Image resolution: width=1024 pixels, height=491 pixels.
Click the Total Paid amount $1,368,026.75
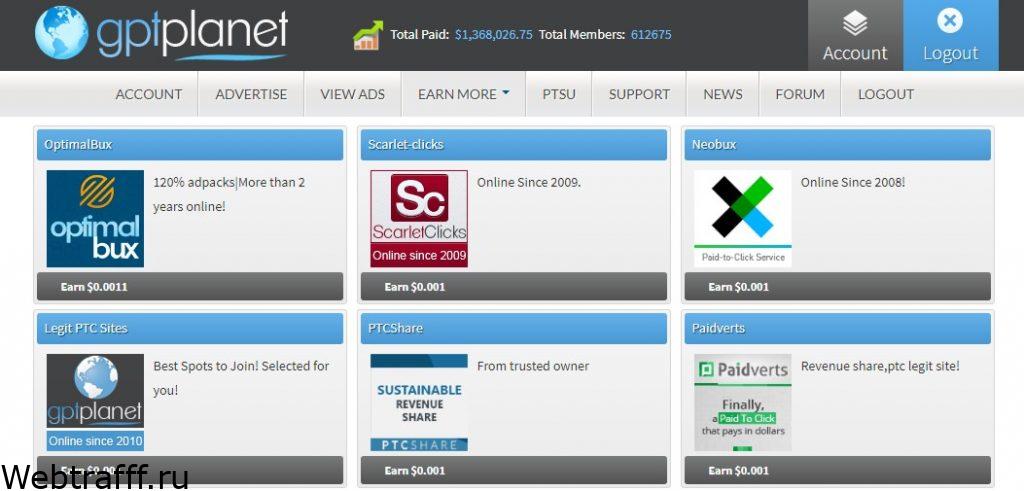click(x=494, y=35)
